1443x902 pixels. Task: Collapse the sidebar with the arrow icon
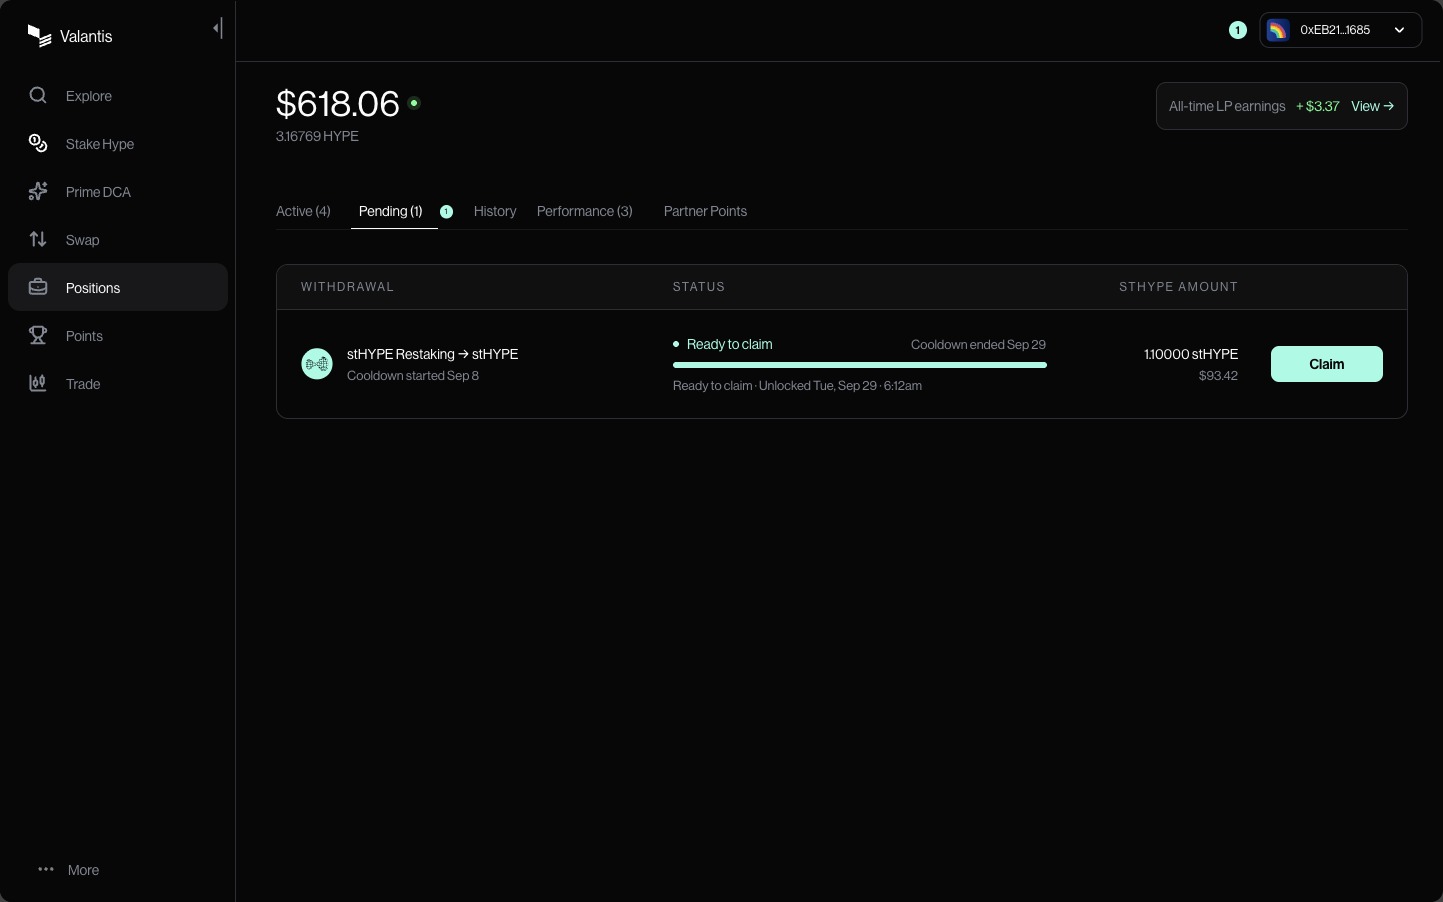218,28
